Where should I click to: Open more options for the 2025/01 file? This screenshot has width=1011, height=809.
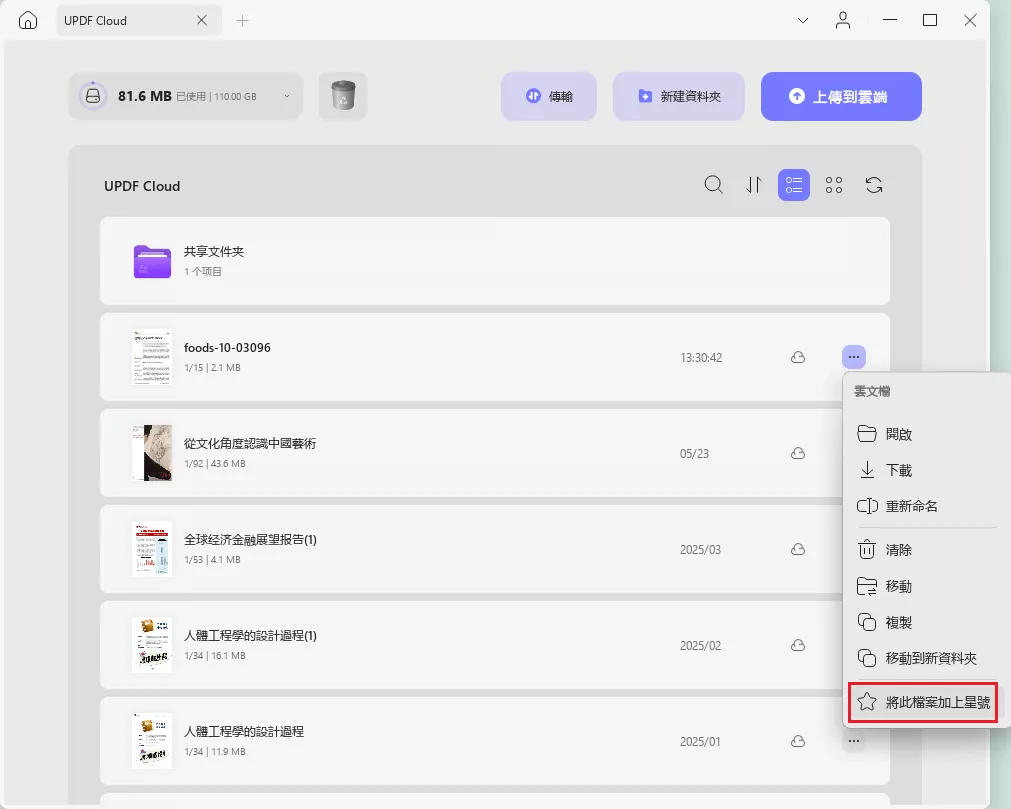(854, 741)
